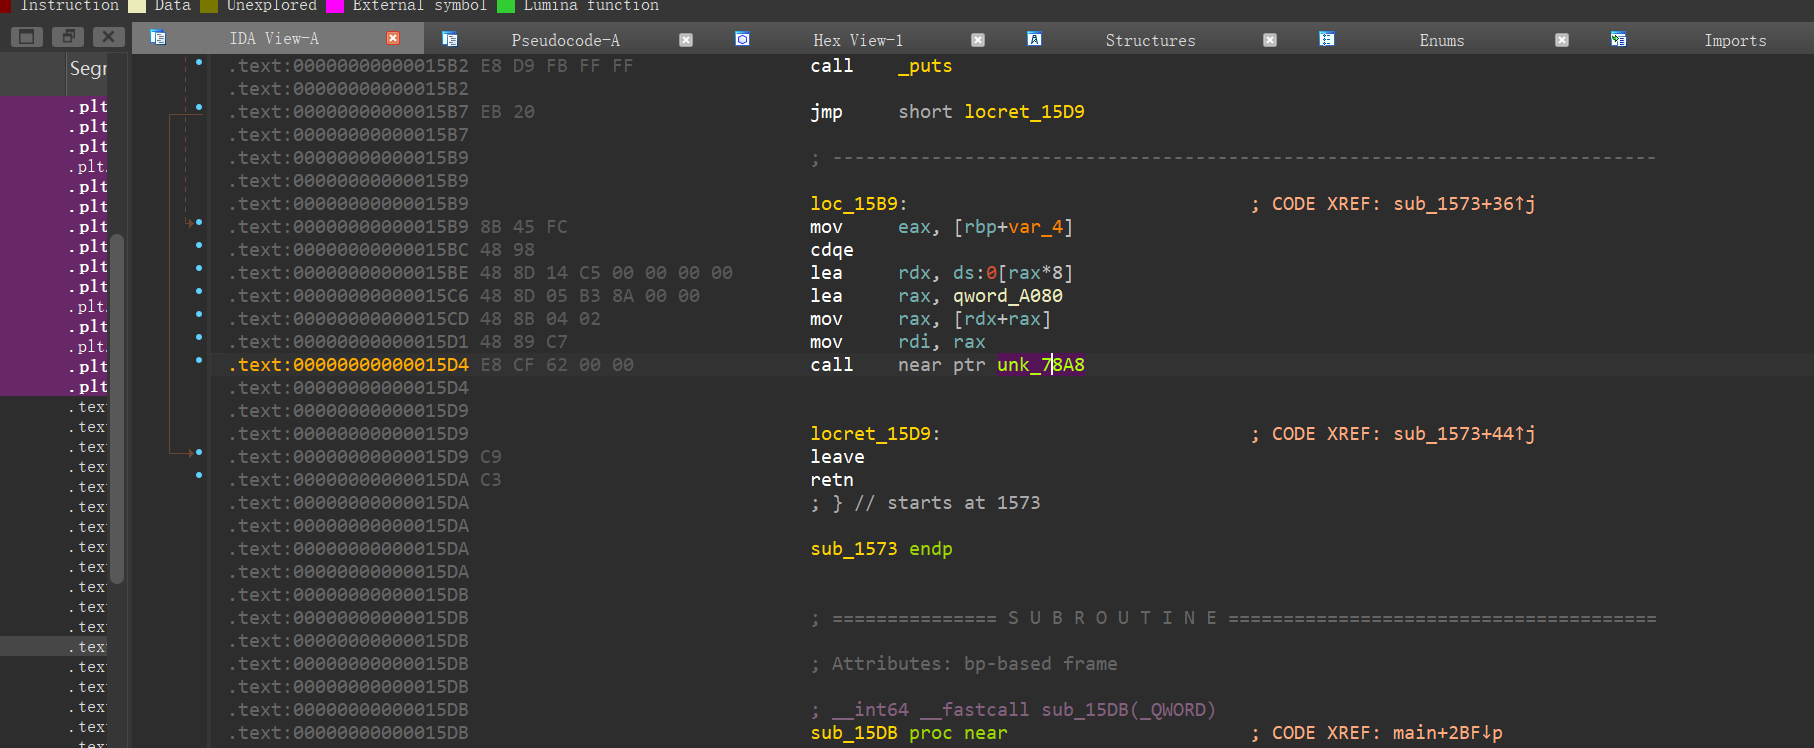Click the Data legend color swatch

137,6
